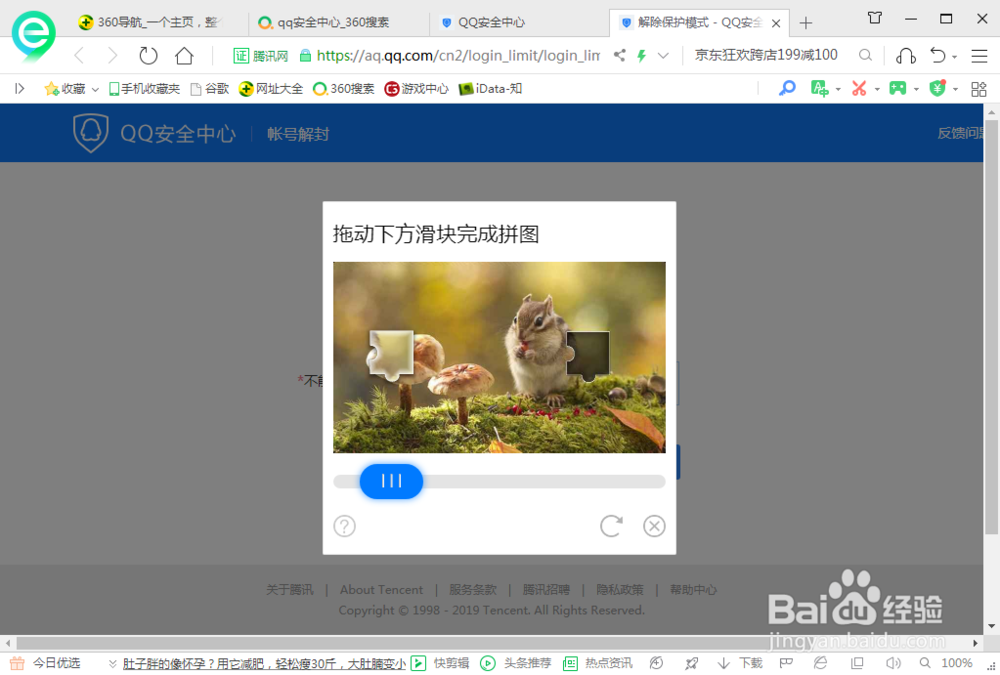This screenshot has width=1000, height=675.
Task: Click the 腾讯网 site certificate badge
Action: (260, 56)
